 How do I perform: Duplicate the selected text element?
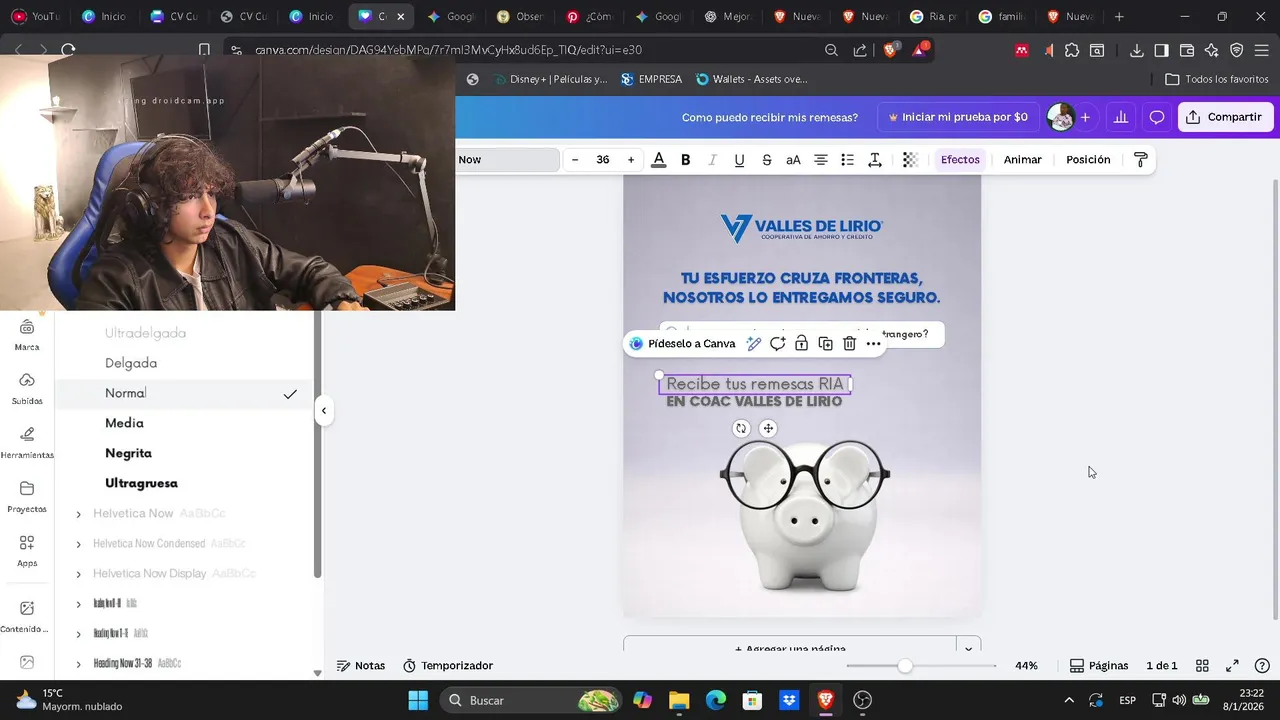(825, 343)
